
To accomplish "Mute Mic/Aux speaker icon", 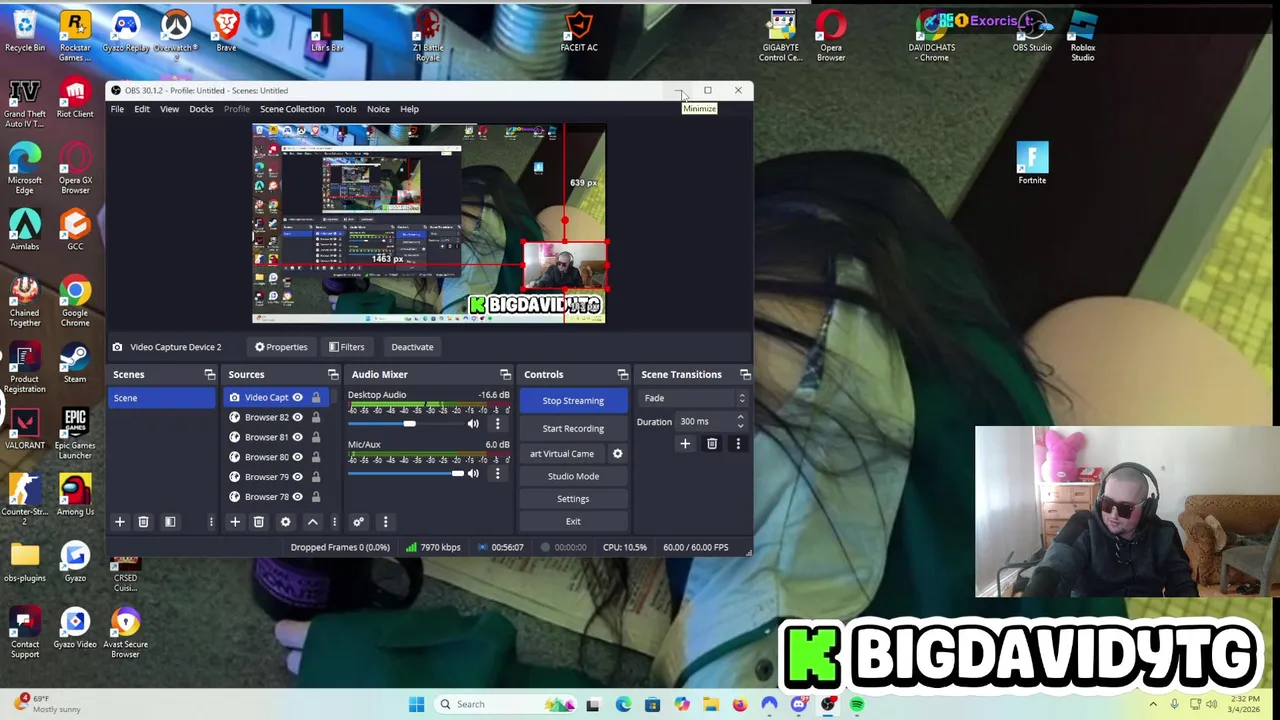I will coord(473,474).
